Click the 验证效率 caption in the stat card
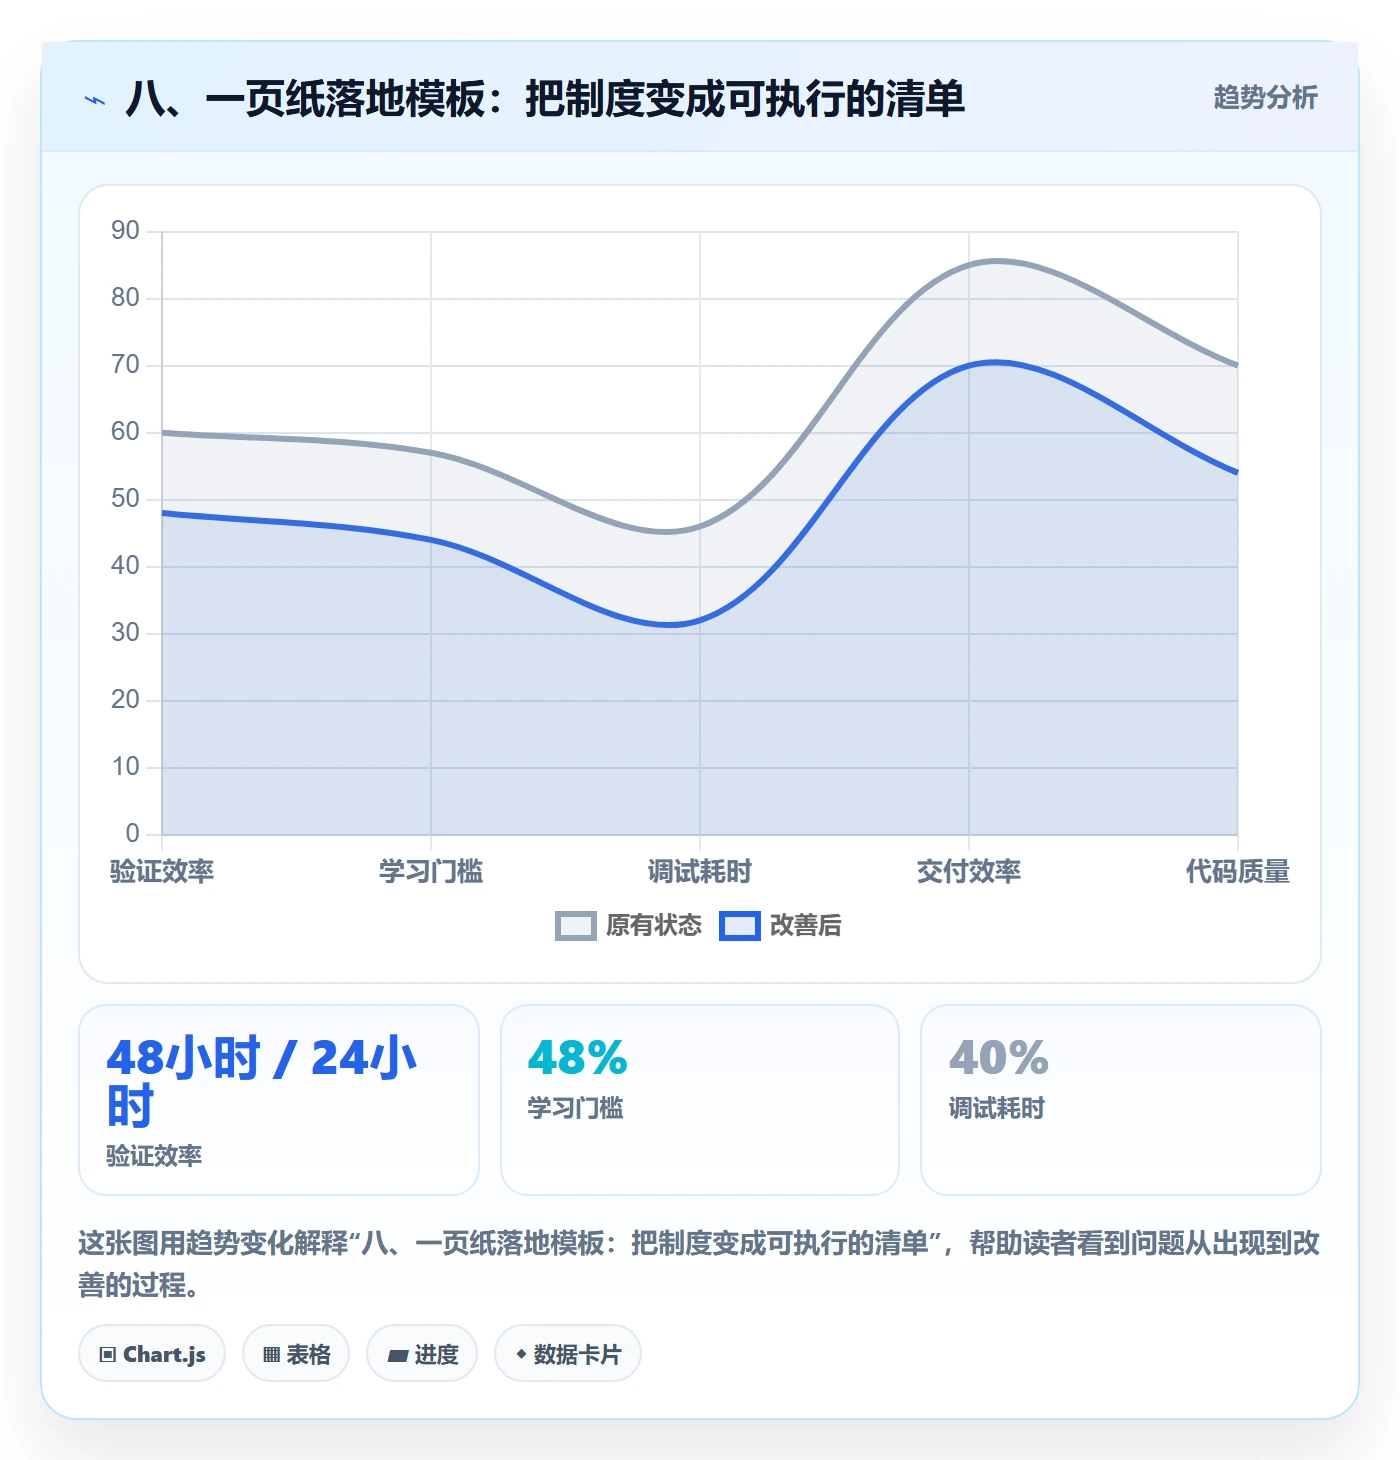Viewport: 1400px width, 1460px height. pos(154,1156)
